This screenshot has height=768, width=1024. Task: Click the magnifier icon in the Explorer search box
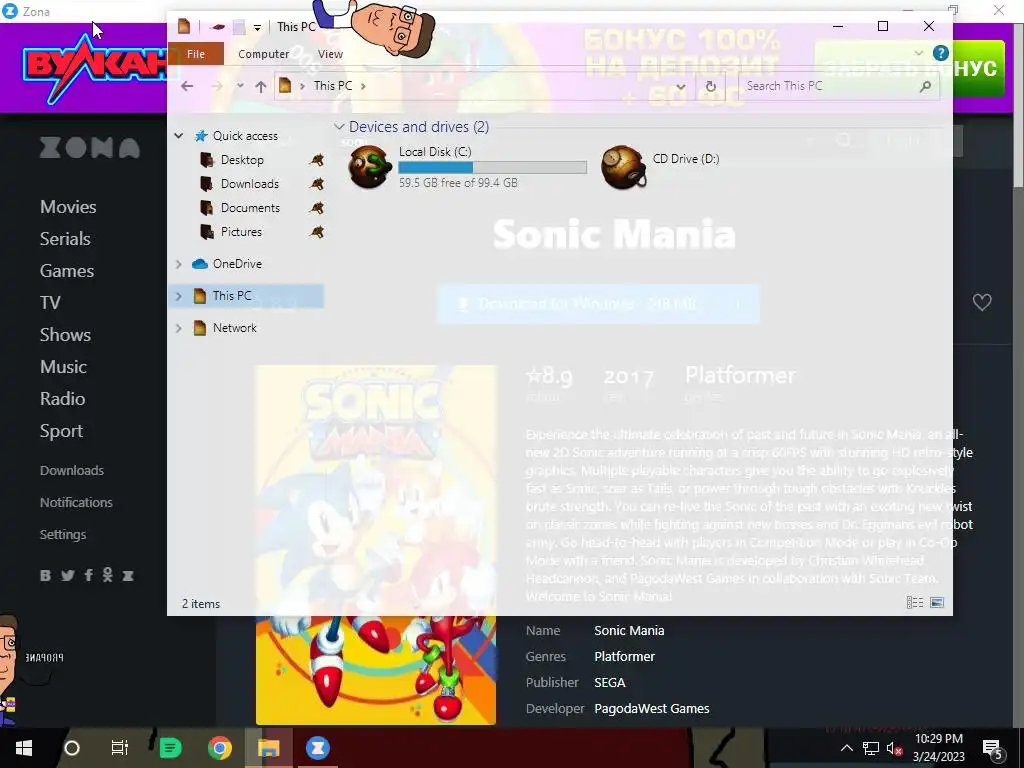tap(925, 86)
